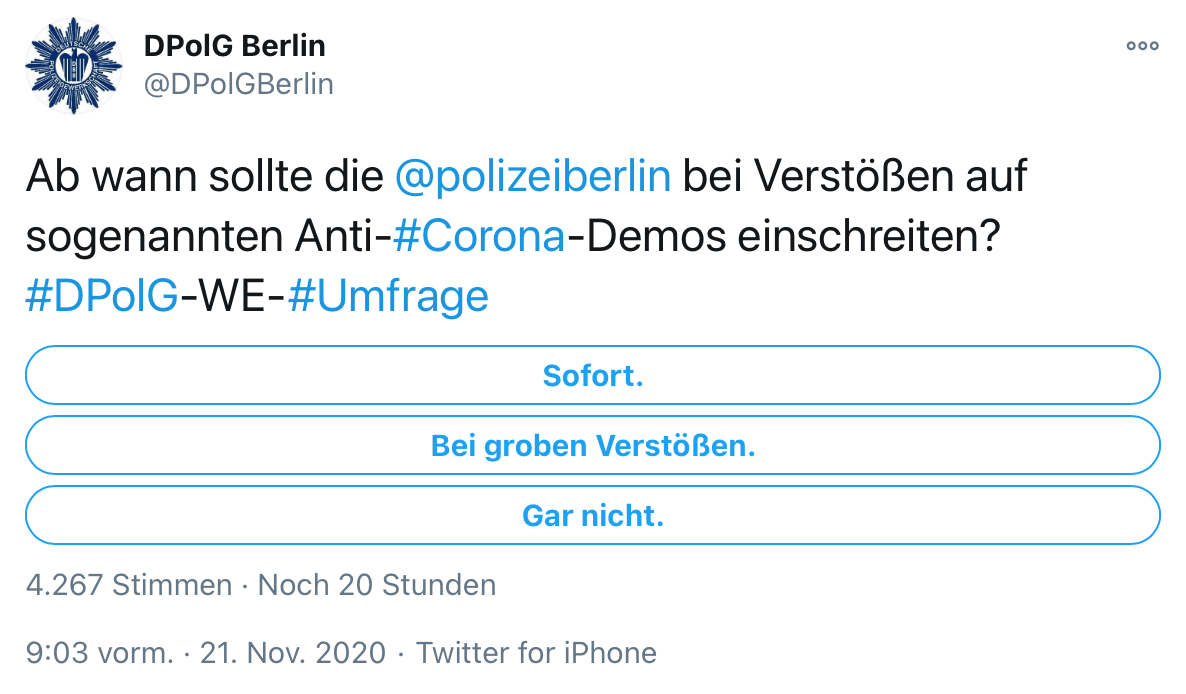Choose the "Bei groben Verstößen." poll option
Image resolution: width=1186 pixels, height=694 pixels.
tap(593, 445)
